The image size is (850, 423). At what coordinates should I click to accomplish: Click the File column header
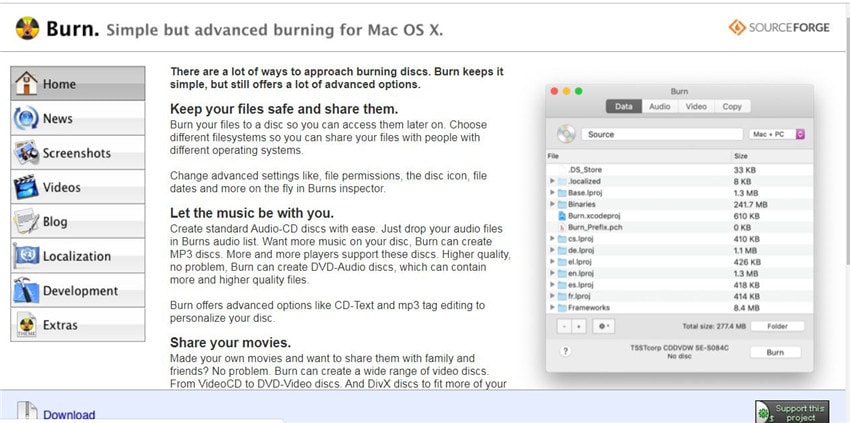pyautogui.click(x=639, y=156)
